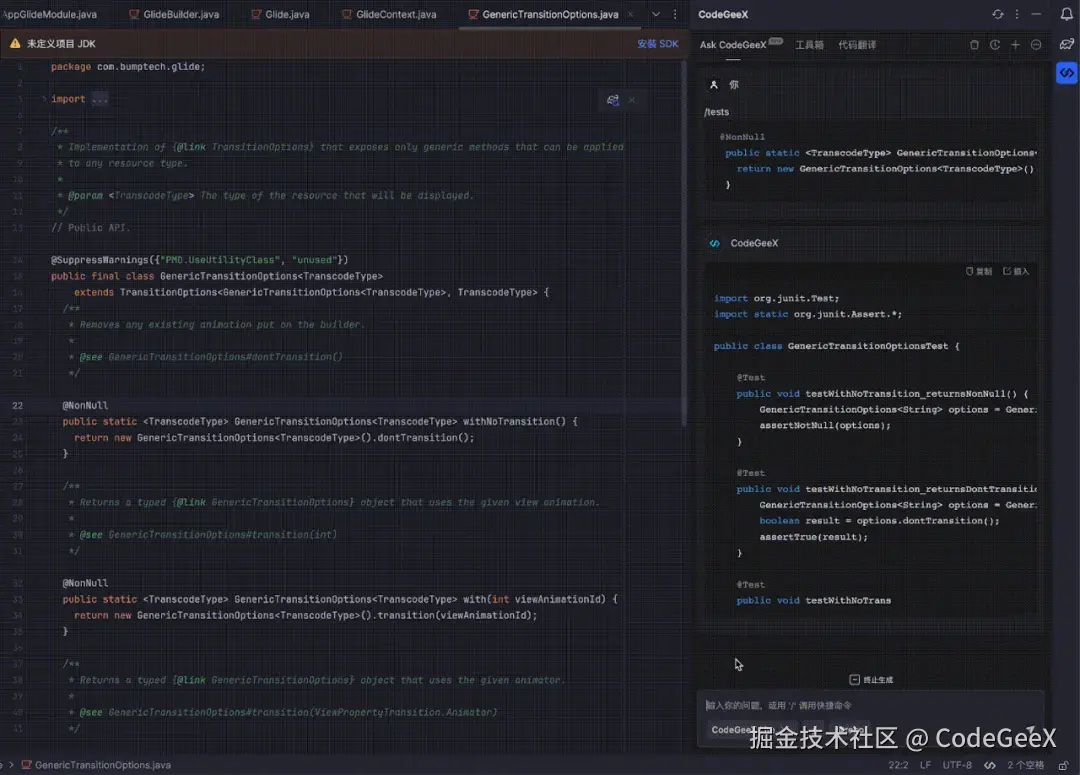The width and height of the screenshot is (1080, 775).
Task: Click the editor vertical scrollbar
Action: pyautogui.click(x=684, y=243)
